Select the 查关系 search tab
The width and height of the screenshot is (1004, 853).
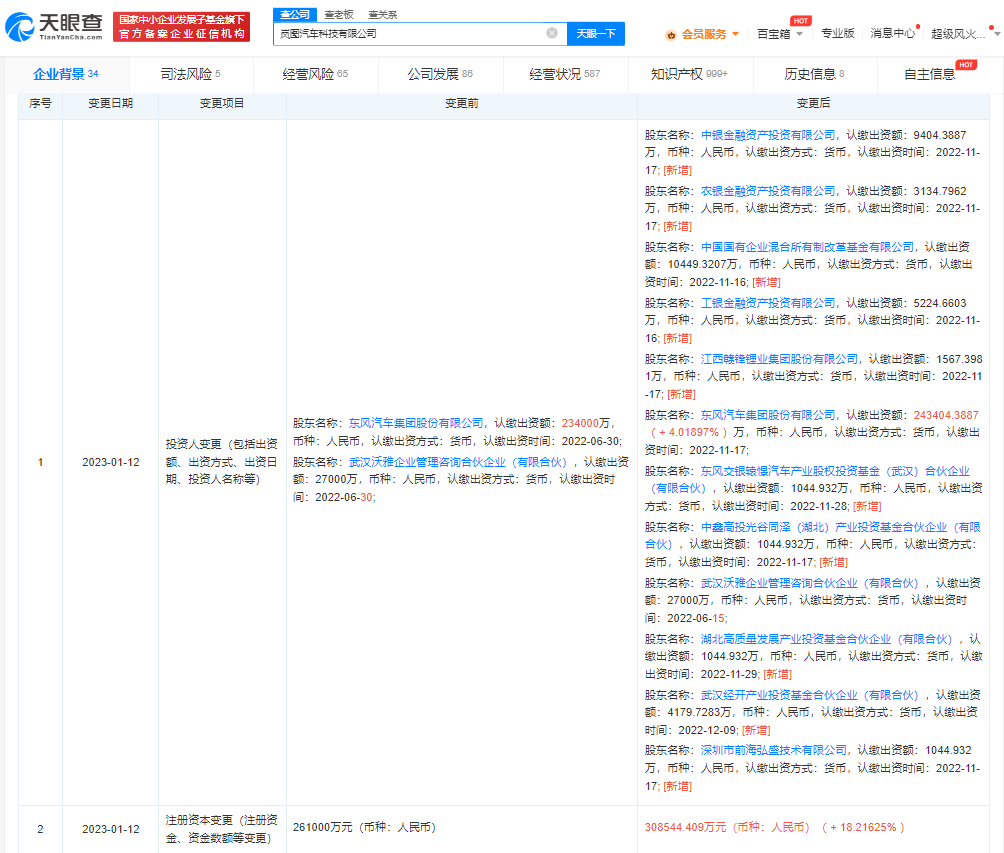(383, 14)
